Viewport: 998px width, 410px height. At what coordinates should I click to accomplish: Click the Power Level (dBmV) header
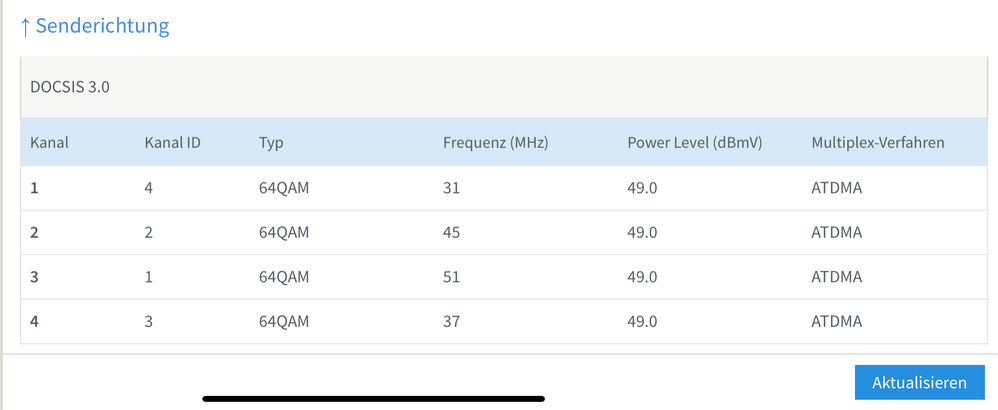click(694, 142)
